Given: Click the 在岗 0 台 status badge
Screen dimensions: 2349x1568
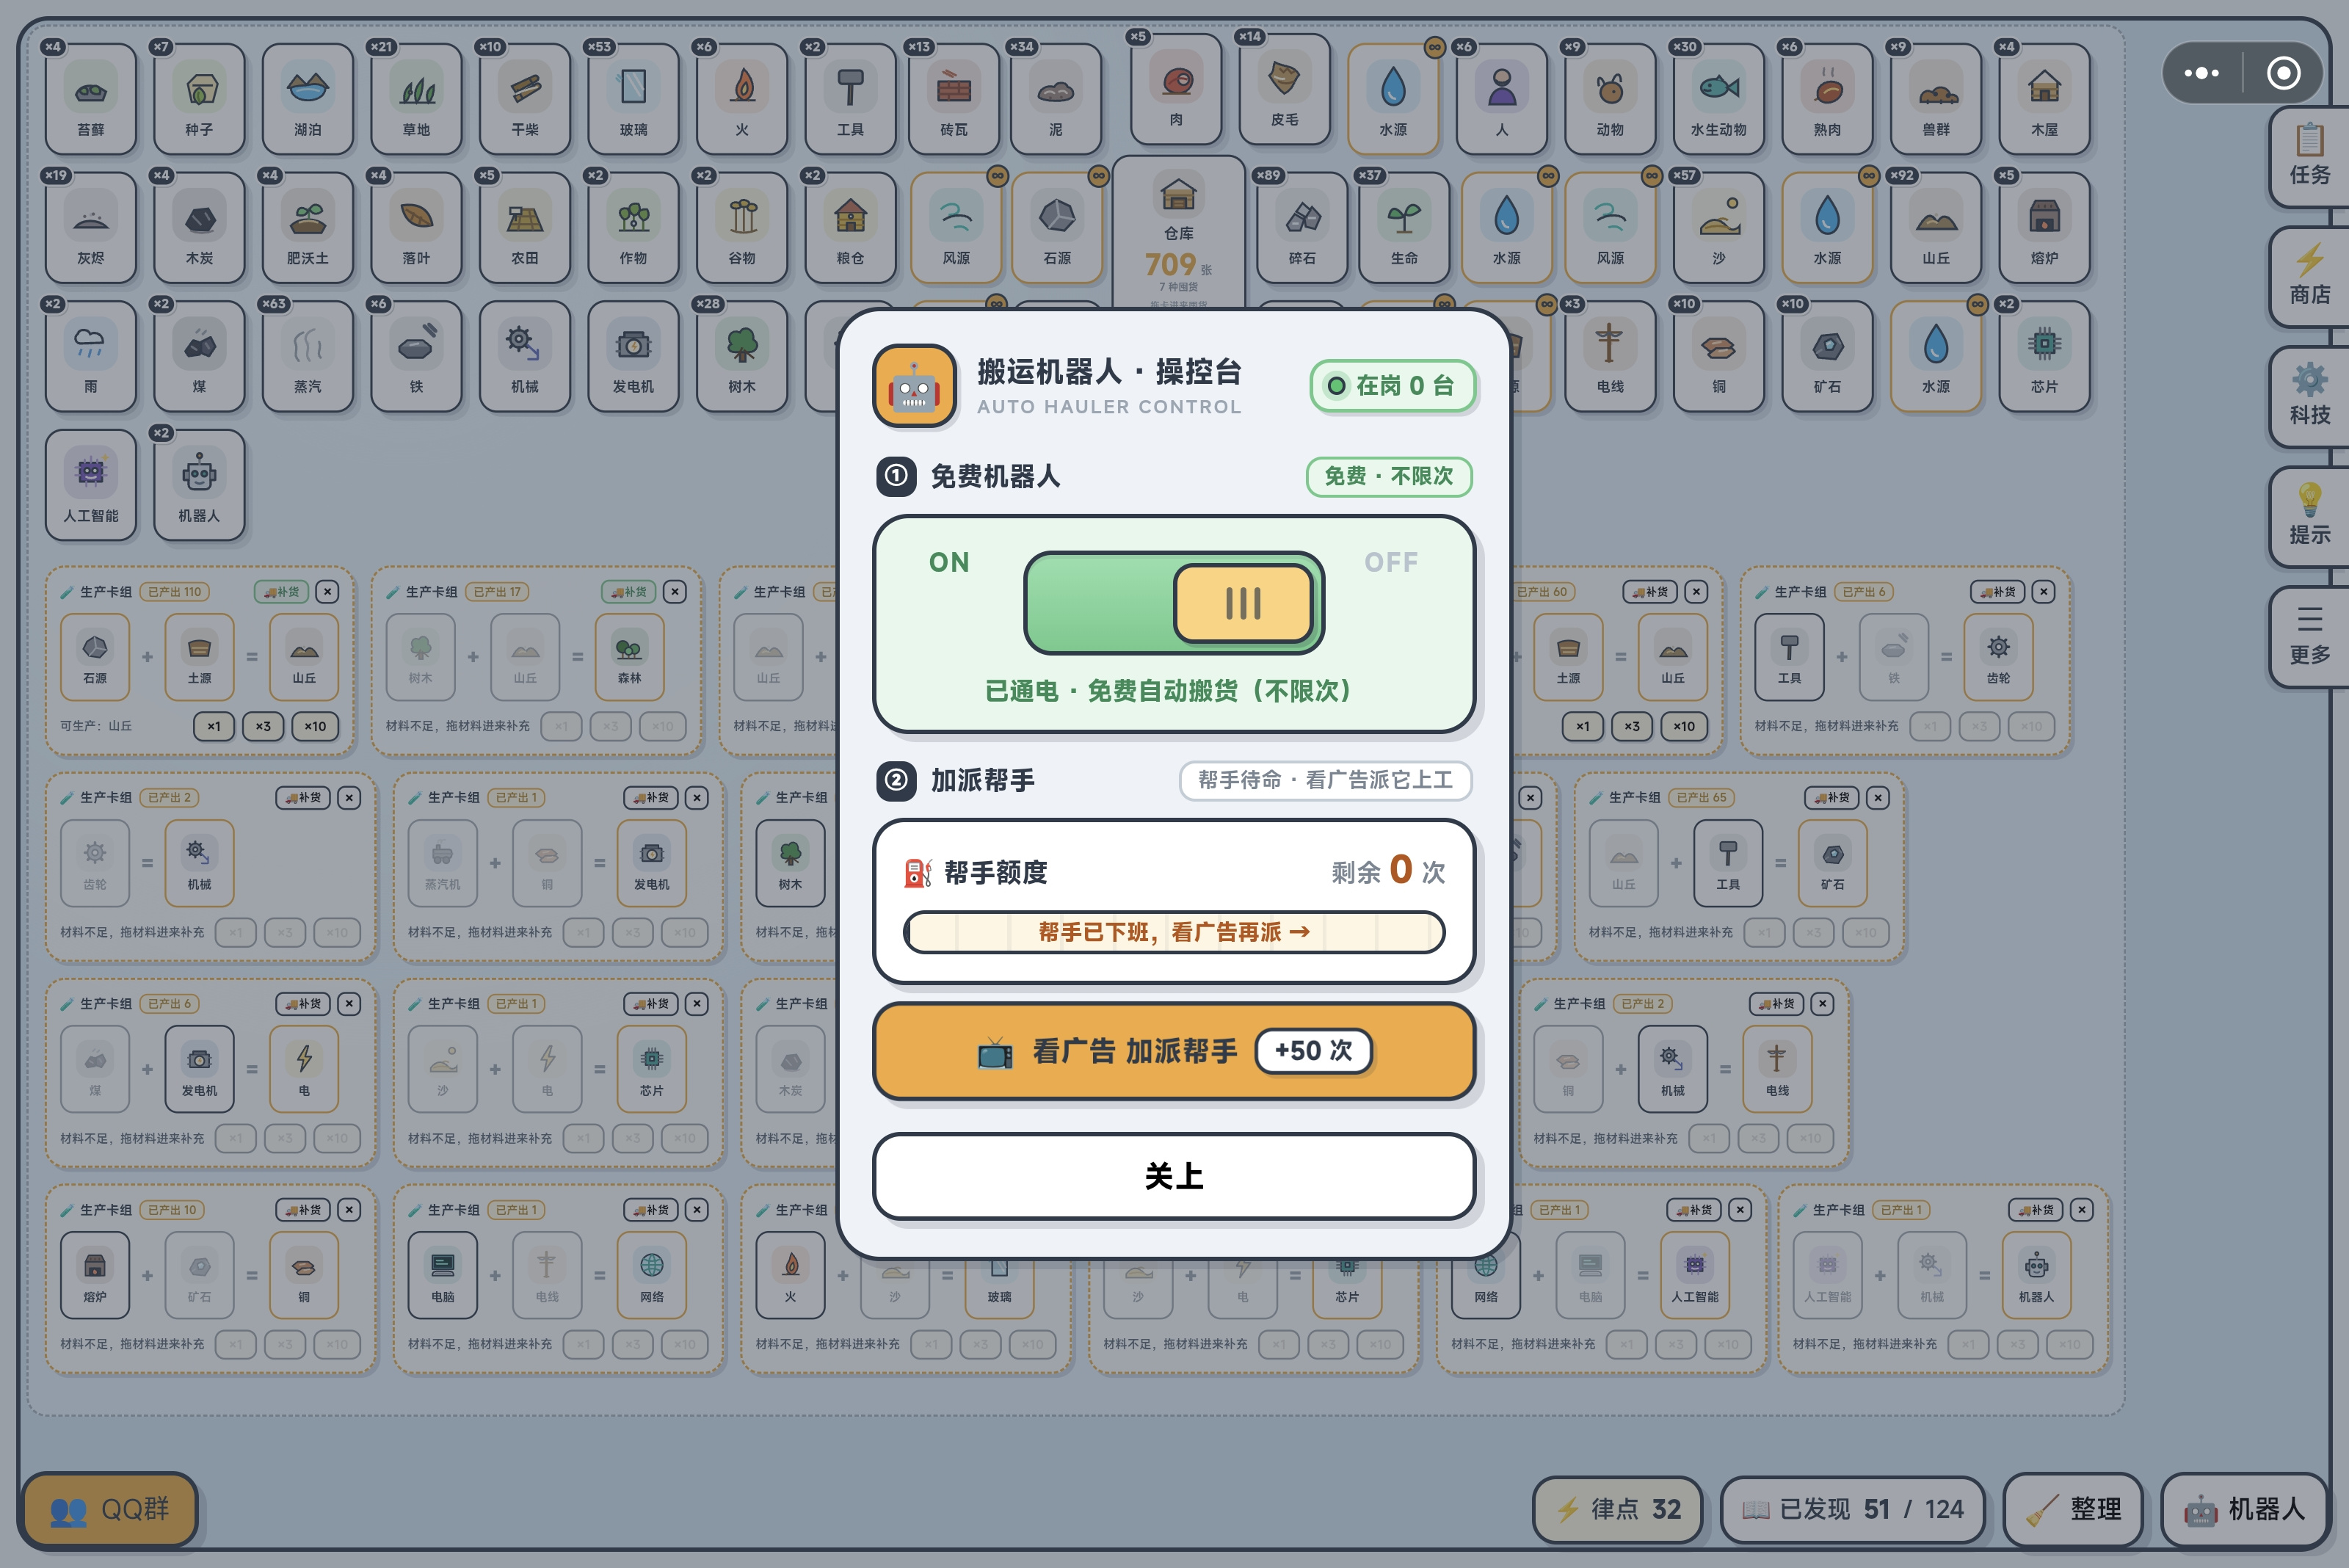Looking at the screenshot, I should [x=1392, y=385].
